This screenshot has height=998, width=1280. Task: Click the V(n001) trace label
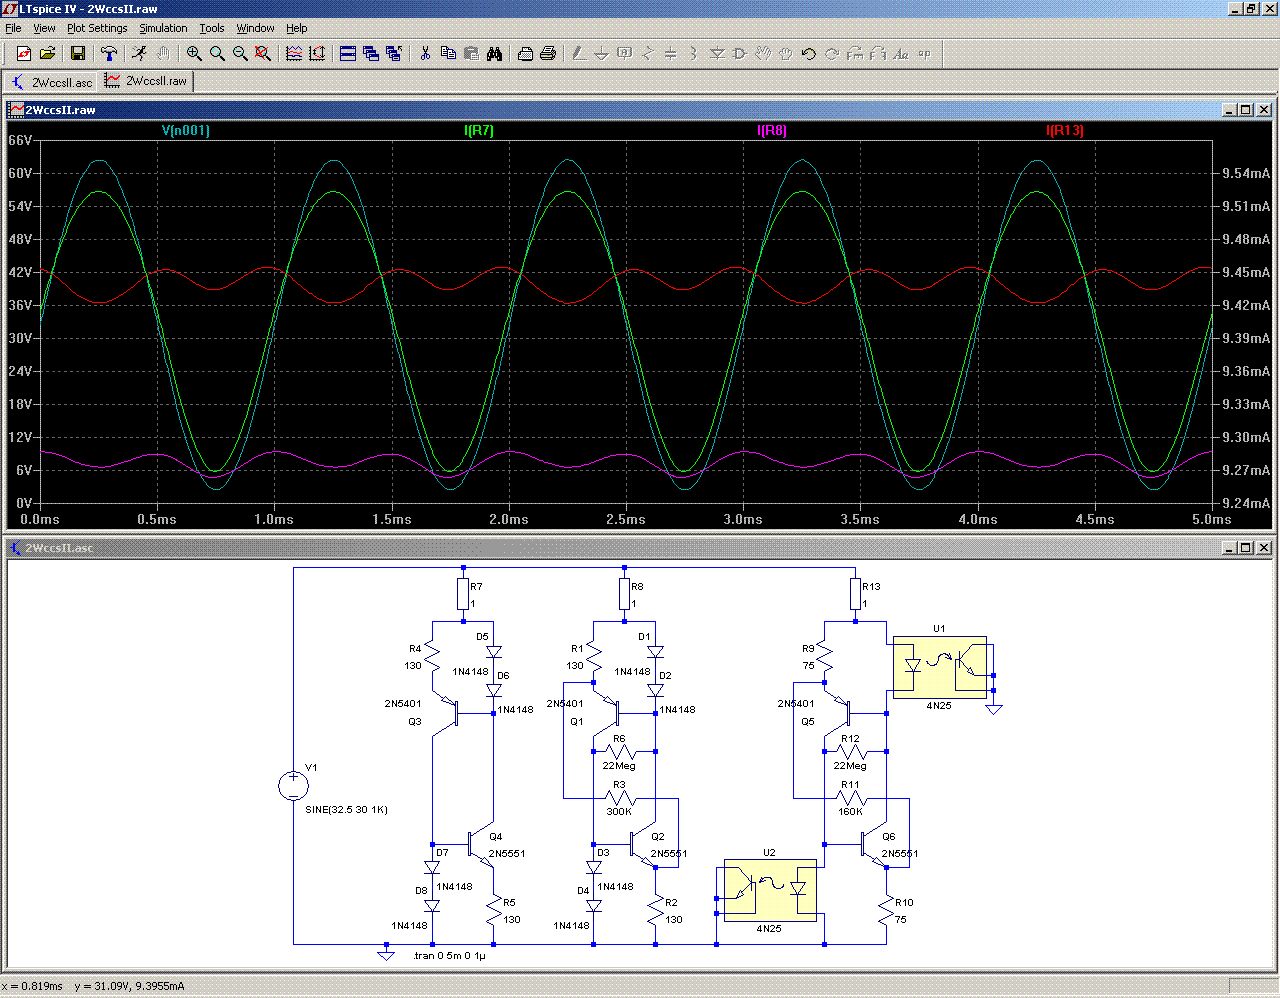186,130
